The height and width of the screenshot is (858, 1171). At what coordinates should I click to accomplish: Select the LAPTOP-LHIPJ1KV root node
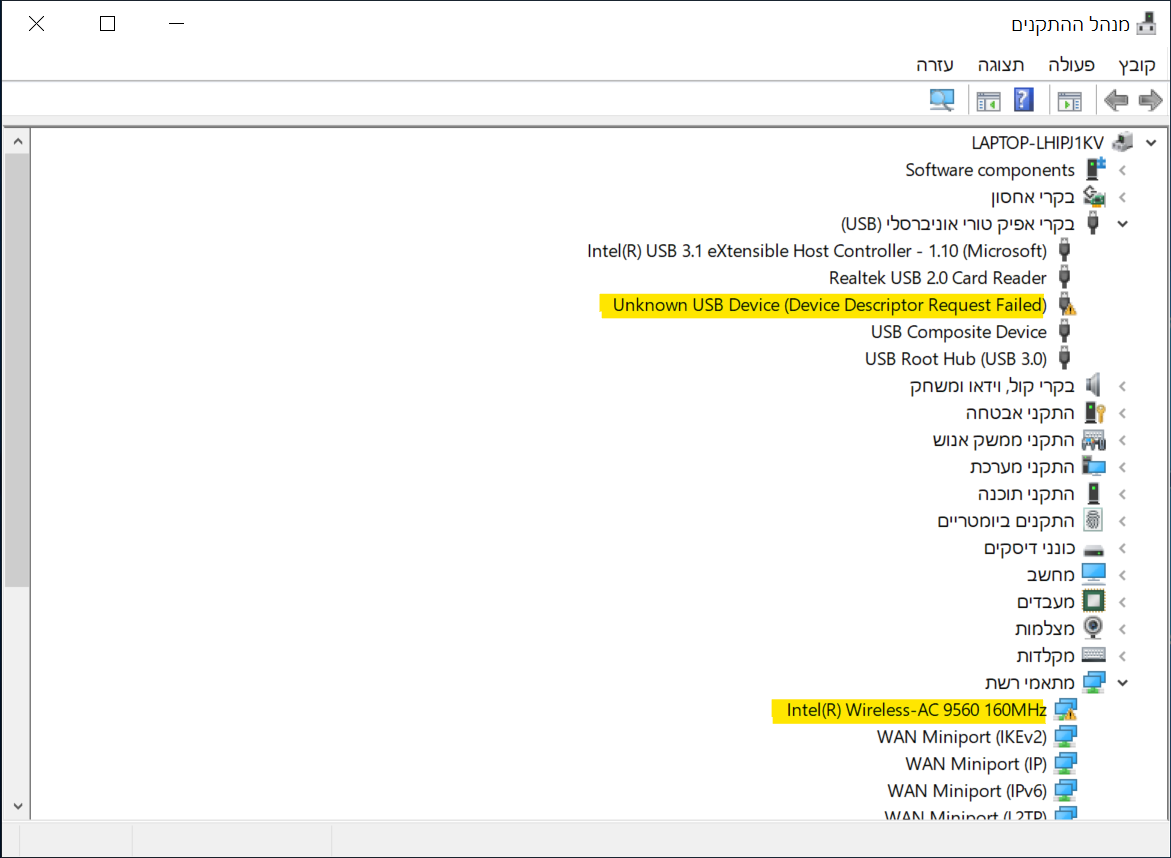coord(1037,142)
